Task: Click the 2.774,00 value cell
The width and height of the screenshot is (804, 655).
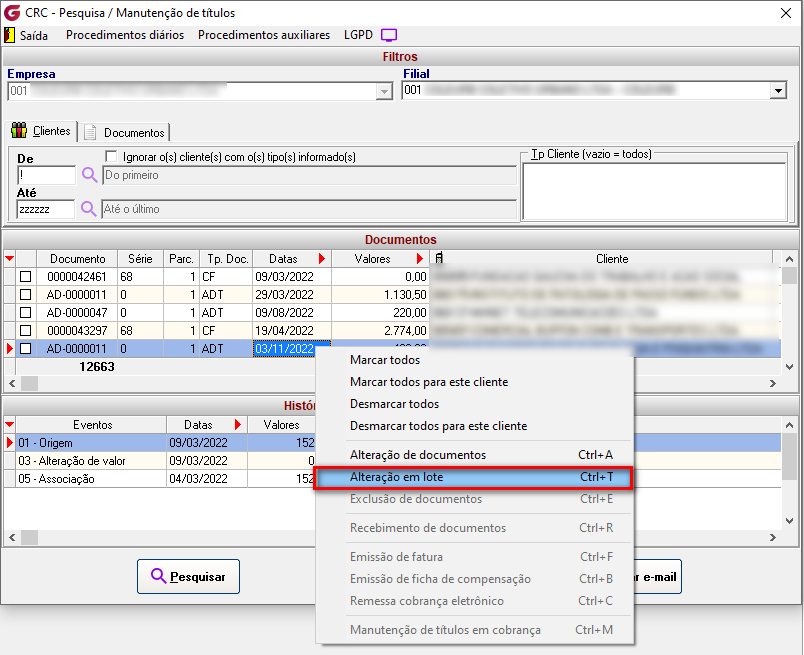Action: [x=380, y=331]
